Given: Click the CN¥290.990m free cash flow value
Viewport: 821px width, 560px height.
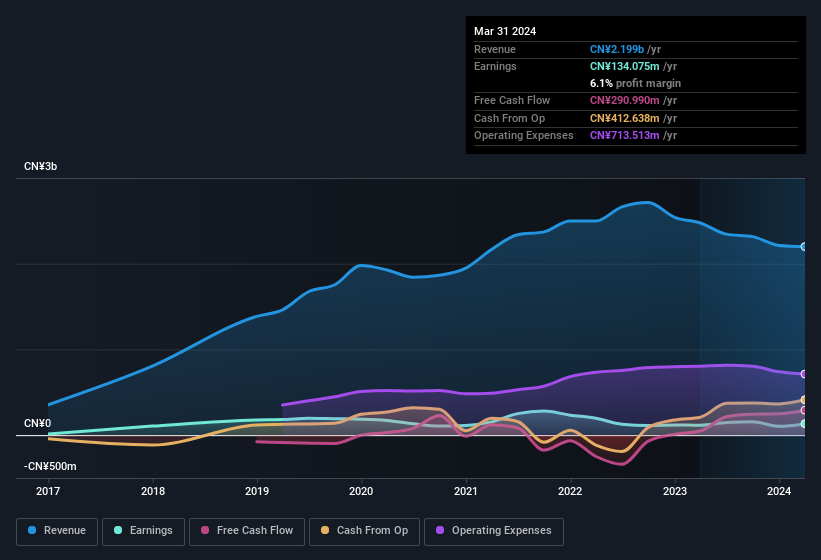Looking at the screenshot, I should 625,100.
